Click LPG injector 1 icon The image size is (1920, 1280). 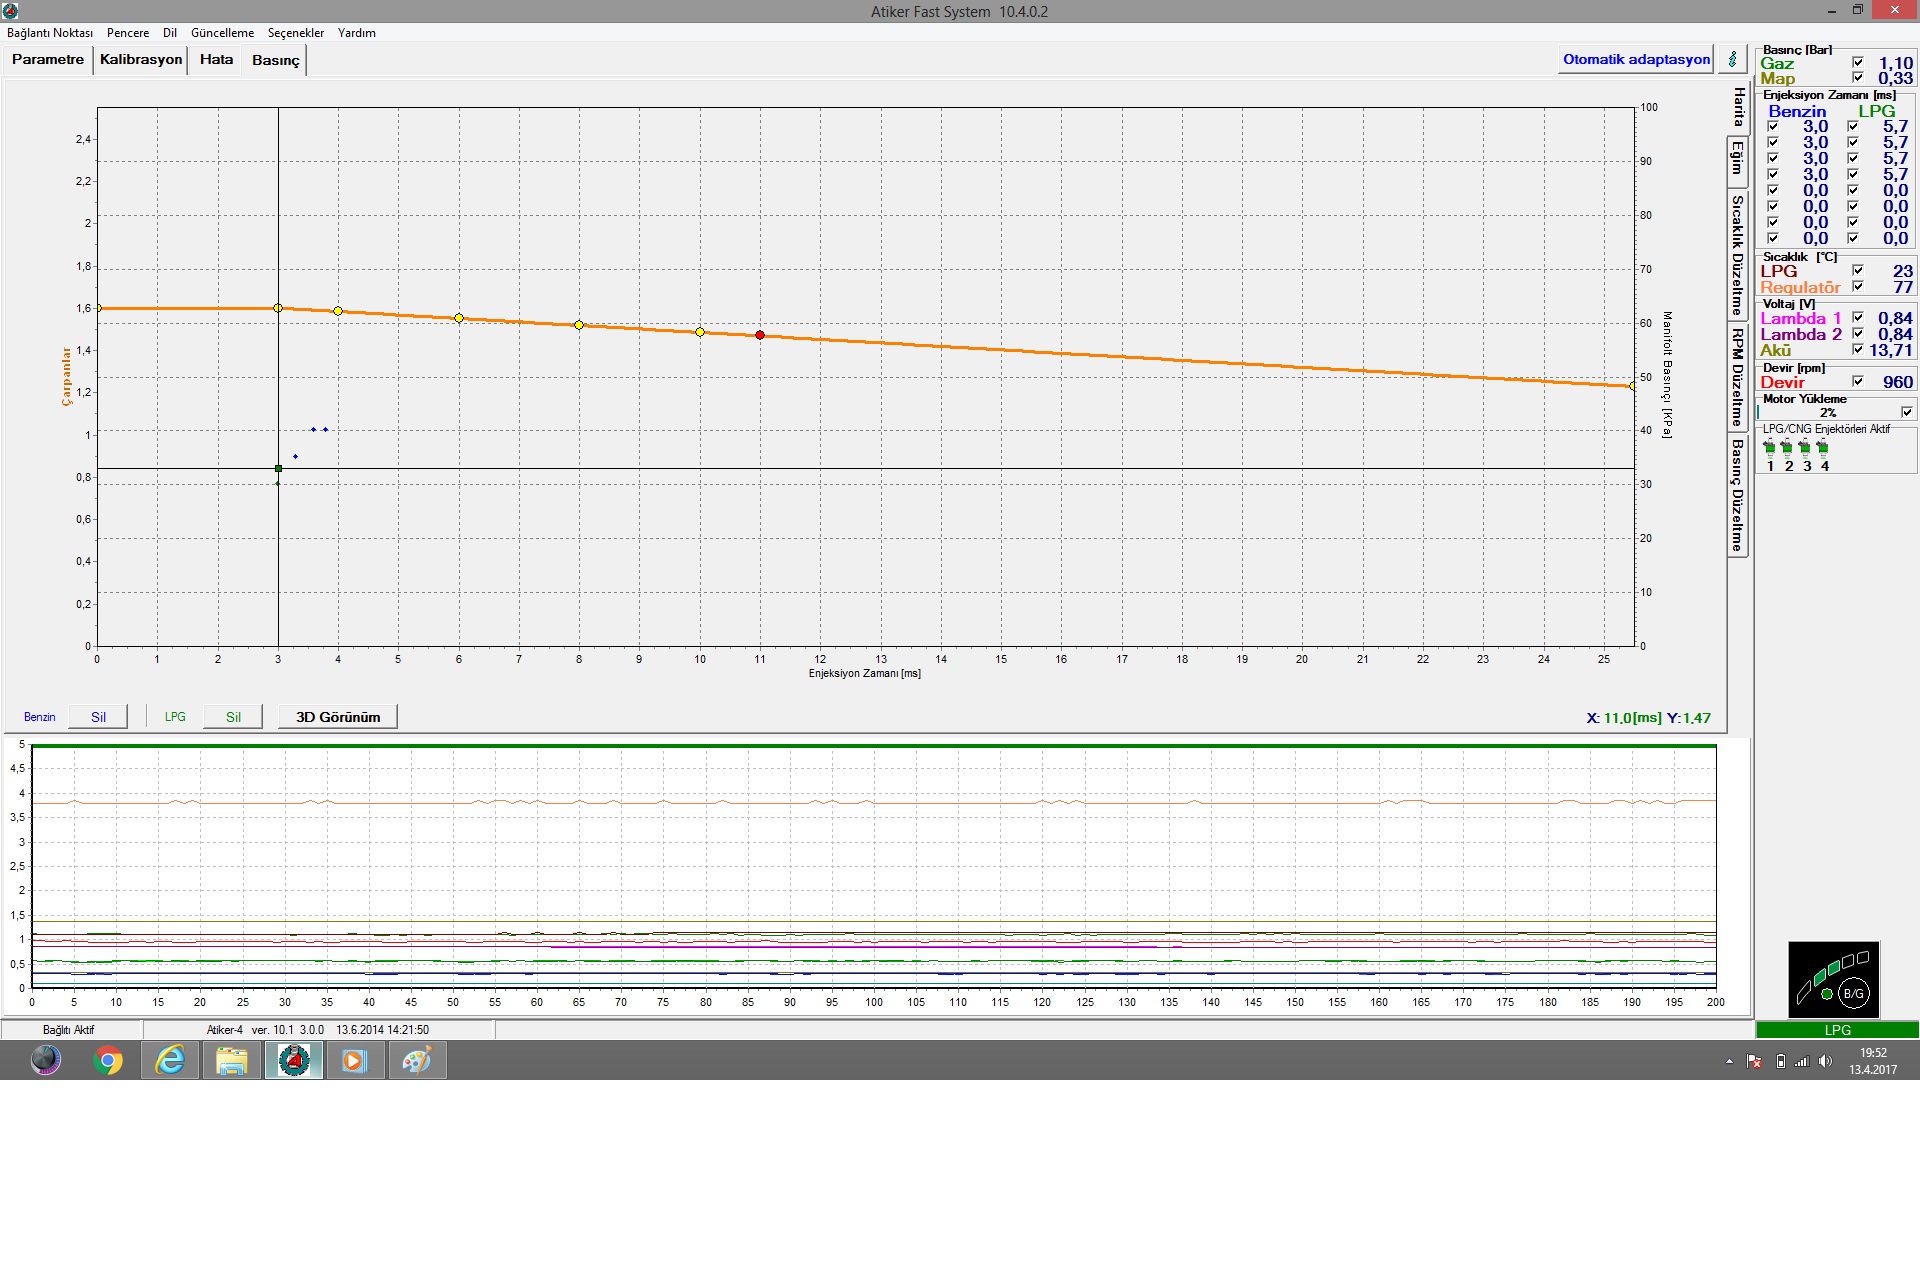[1770, 448]
